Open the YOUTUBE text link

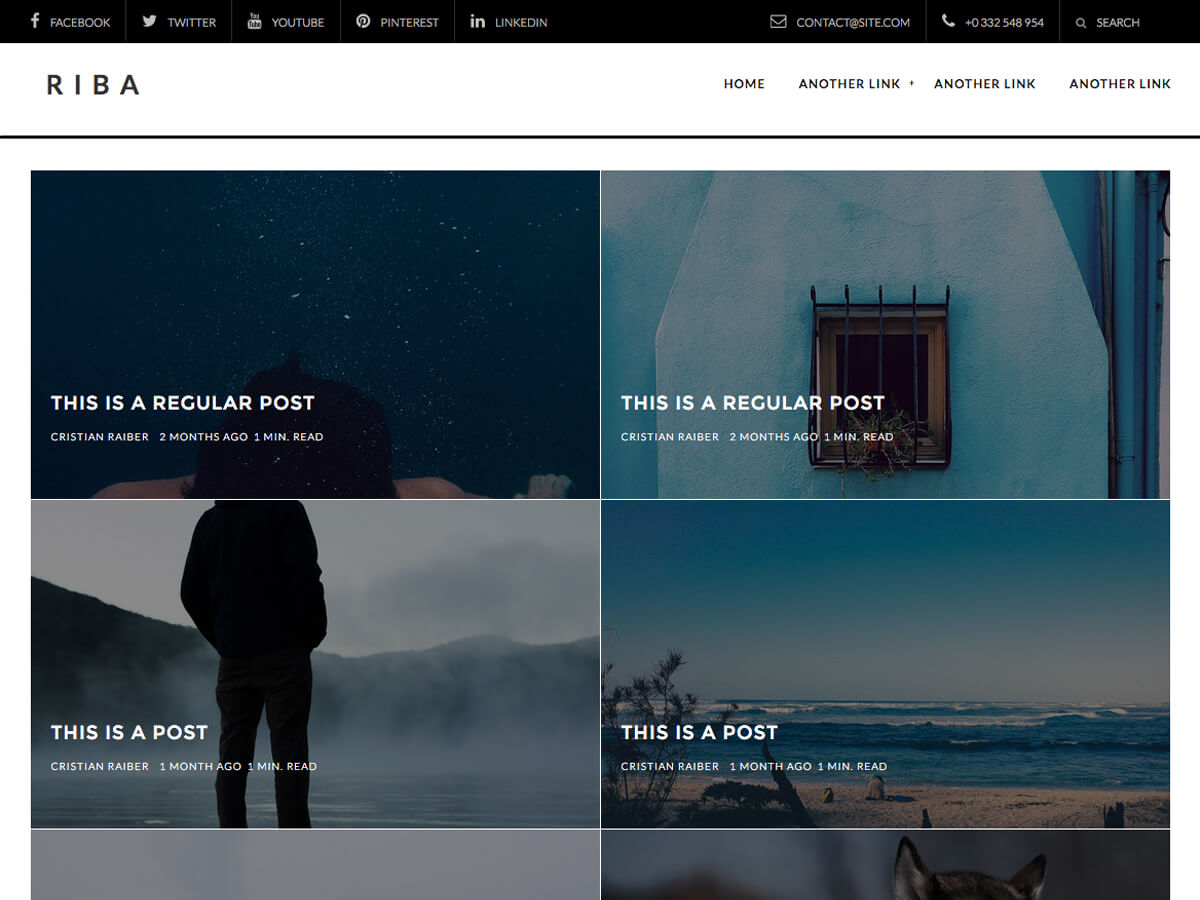click(298, 23)
